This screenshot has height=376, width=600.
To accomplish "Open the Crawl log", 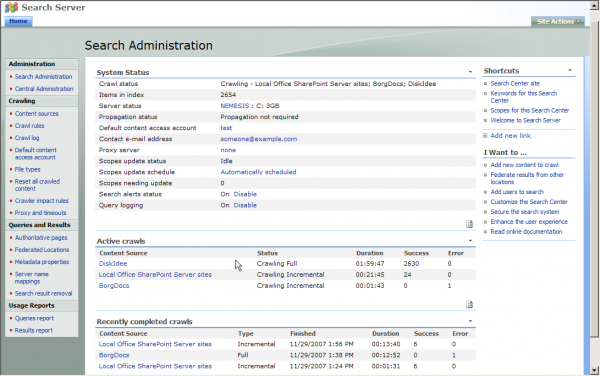I will point(27,138).
